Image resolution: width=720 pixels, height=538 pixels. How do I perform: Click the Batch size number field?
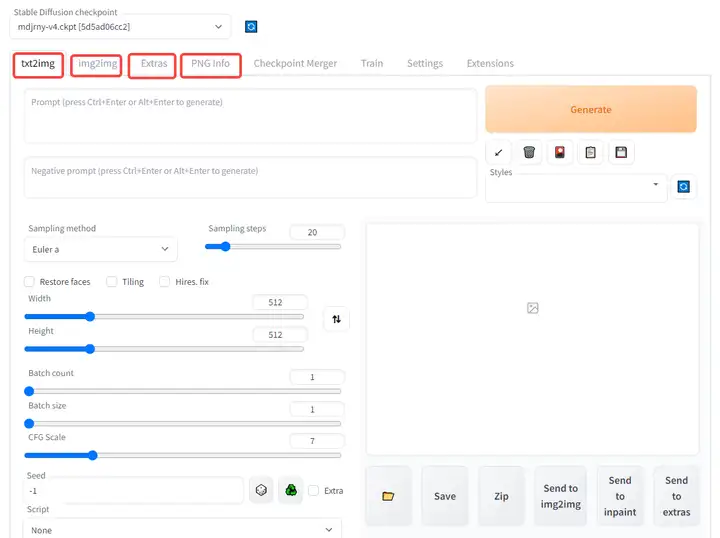pyautogui.click(x=317, y=409)
